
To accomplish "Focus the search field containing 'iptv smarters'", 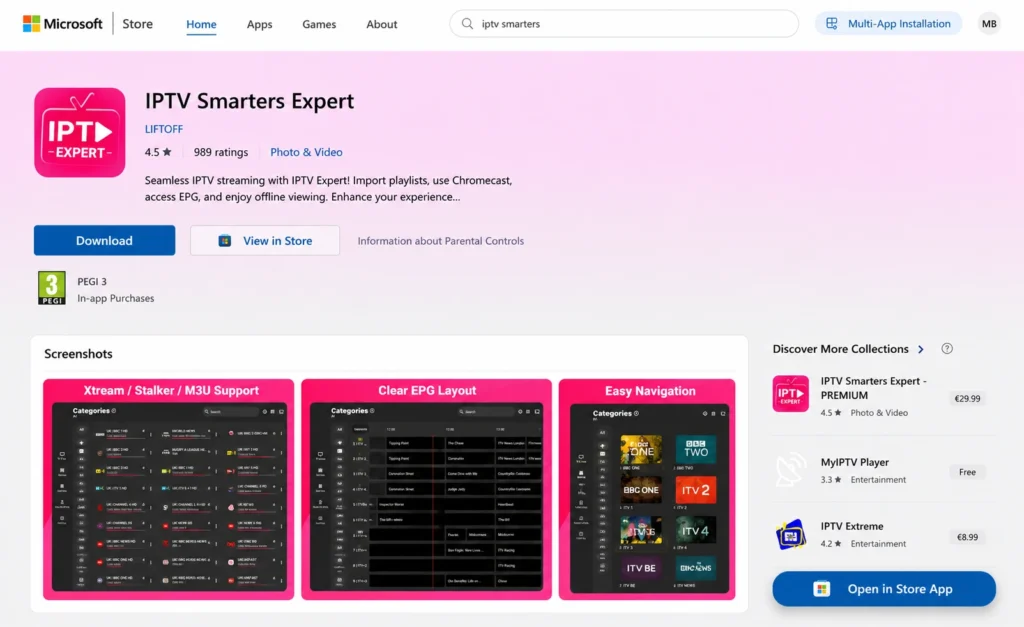I will [x=624, y=24].
